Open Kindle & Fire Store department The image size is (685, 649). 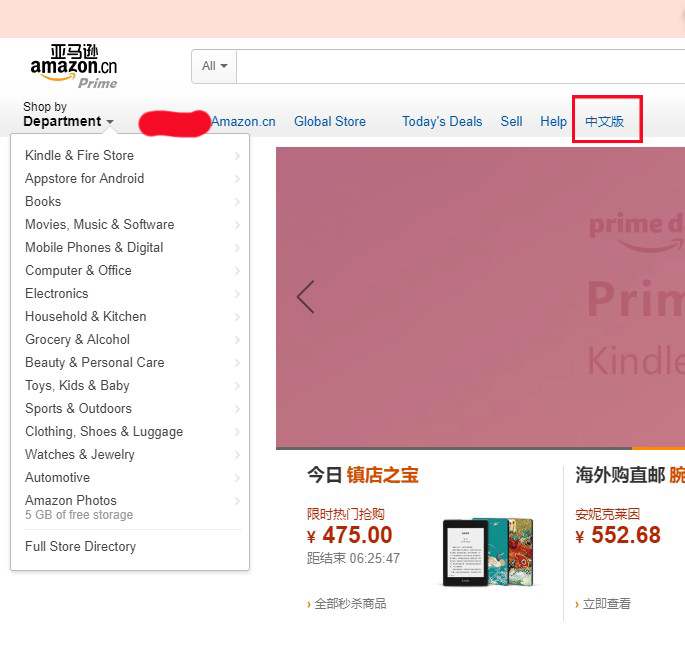click(x=80, y=155)
